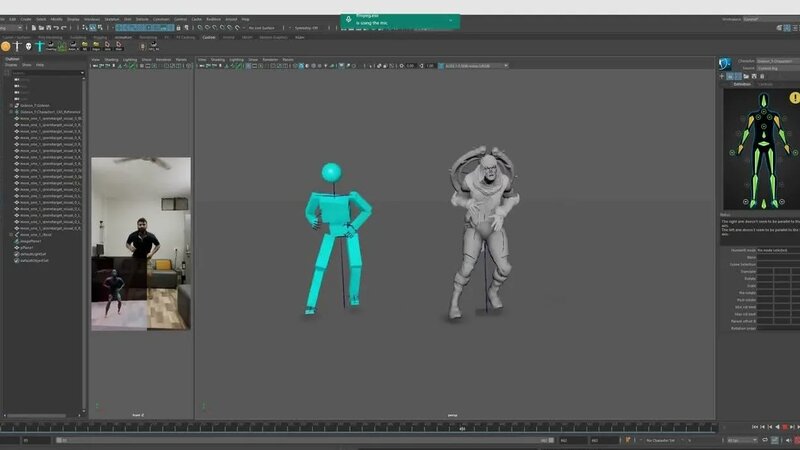
Task: Click the Save Scene icon
Action: (x=48, y=28)
